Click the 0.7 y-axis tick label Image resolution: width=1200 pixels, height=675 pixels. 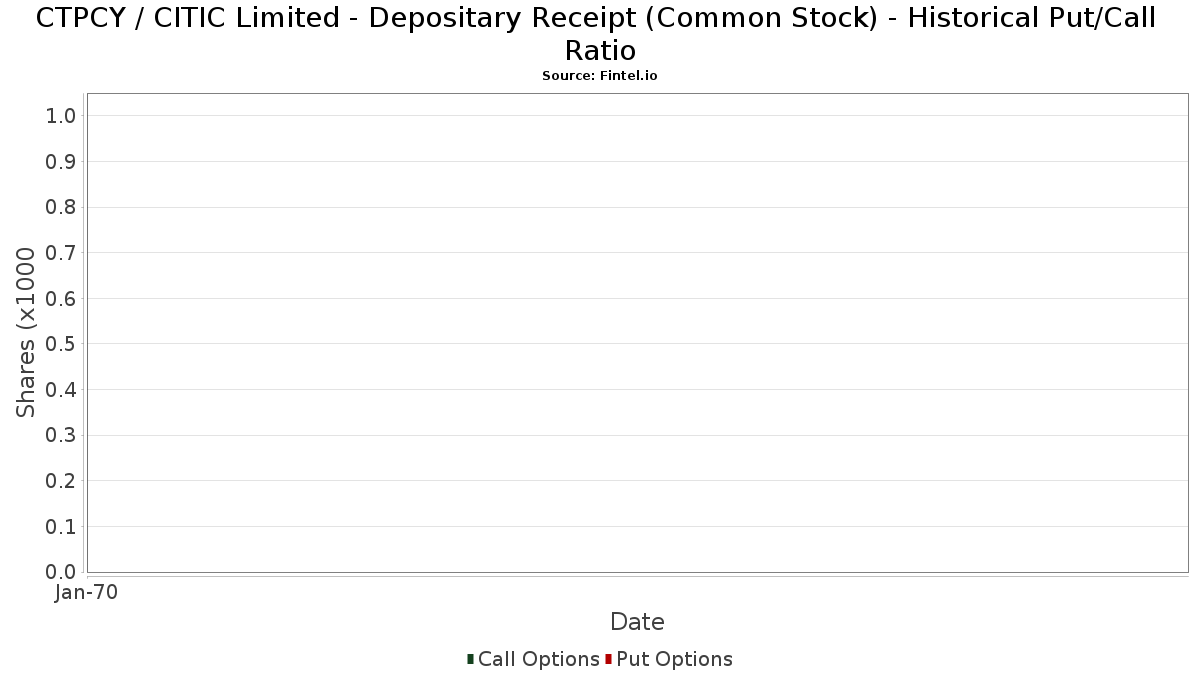[61, 253]
